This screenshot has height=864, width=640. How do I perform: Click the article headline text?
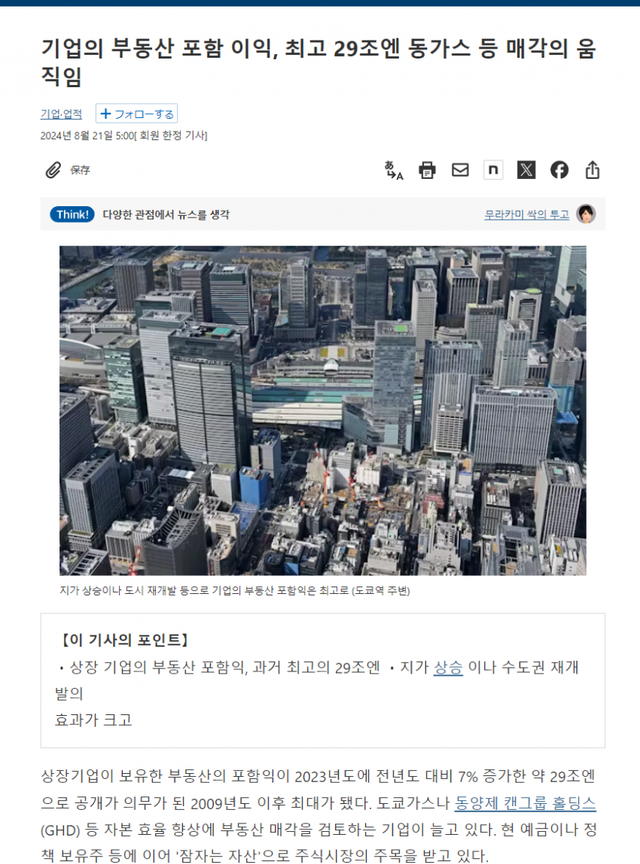tap(319, 62)
